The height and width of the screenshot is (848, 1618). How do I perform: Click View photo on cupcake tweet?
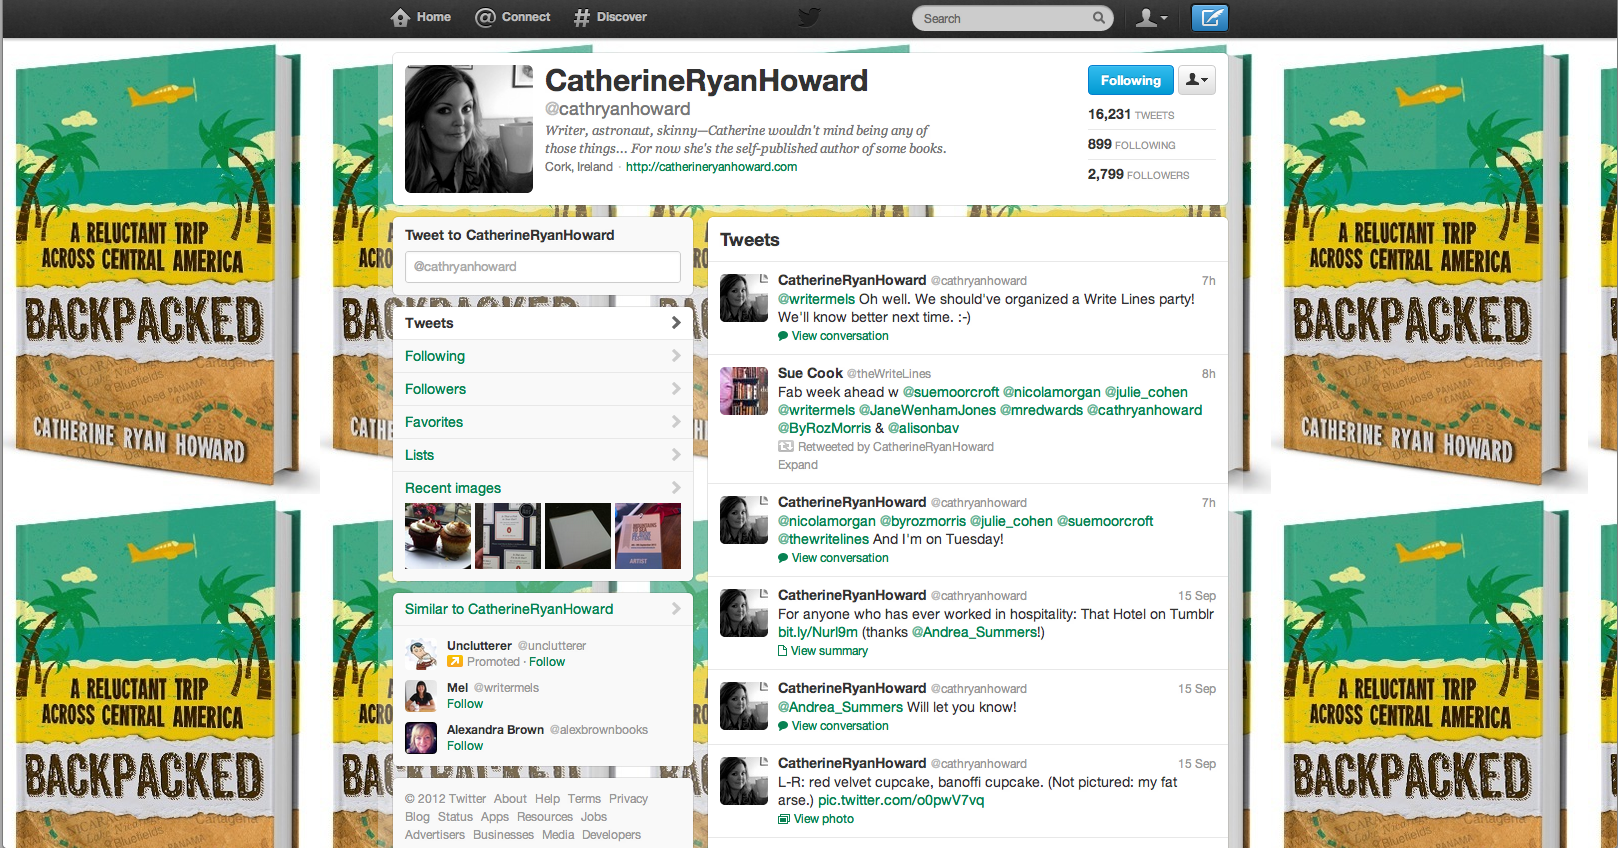tap(824, 819)
